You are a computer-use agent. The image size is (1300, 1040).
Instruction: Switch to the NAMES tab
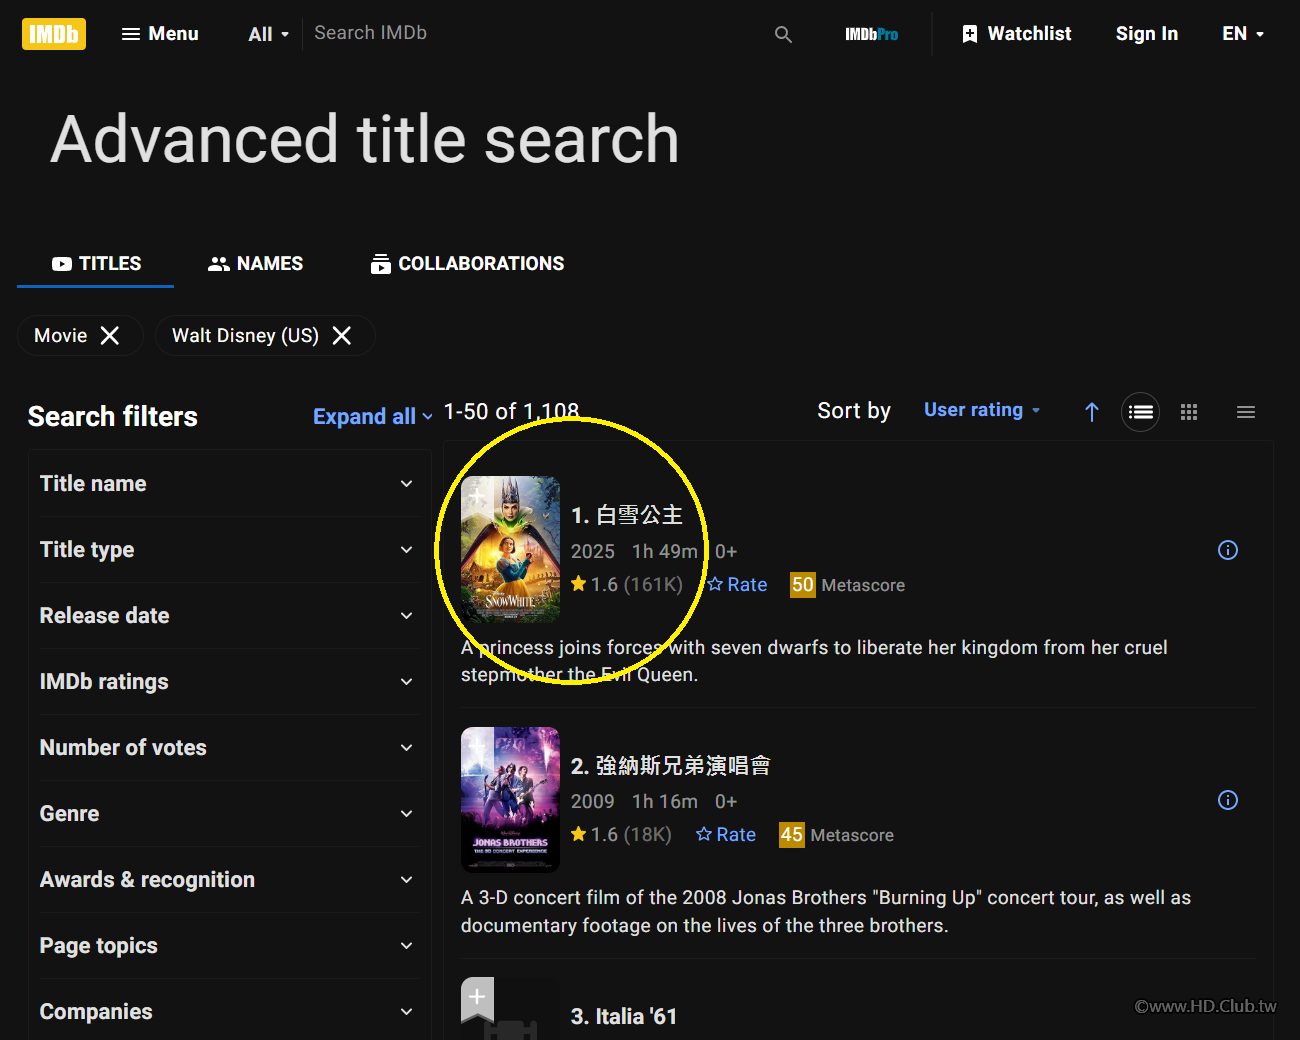pyautogui.click(x=255, y=264)
